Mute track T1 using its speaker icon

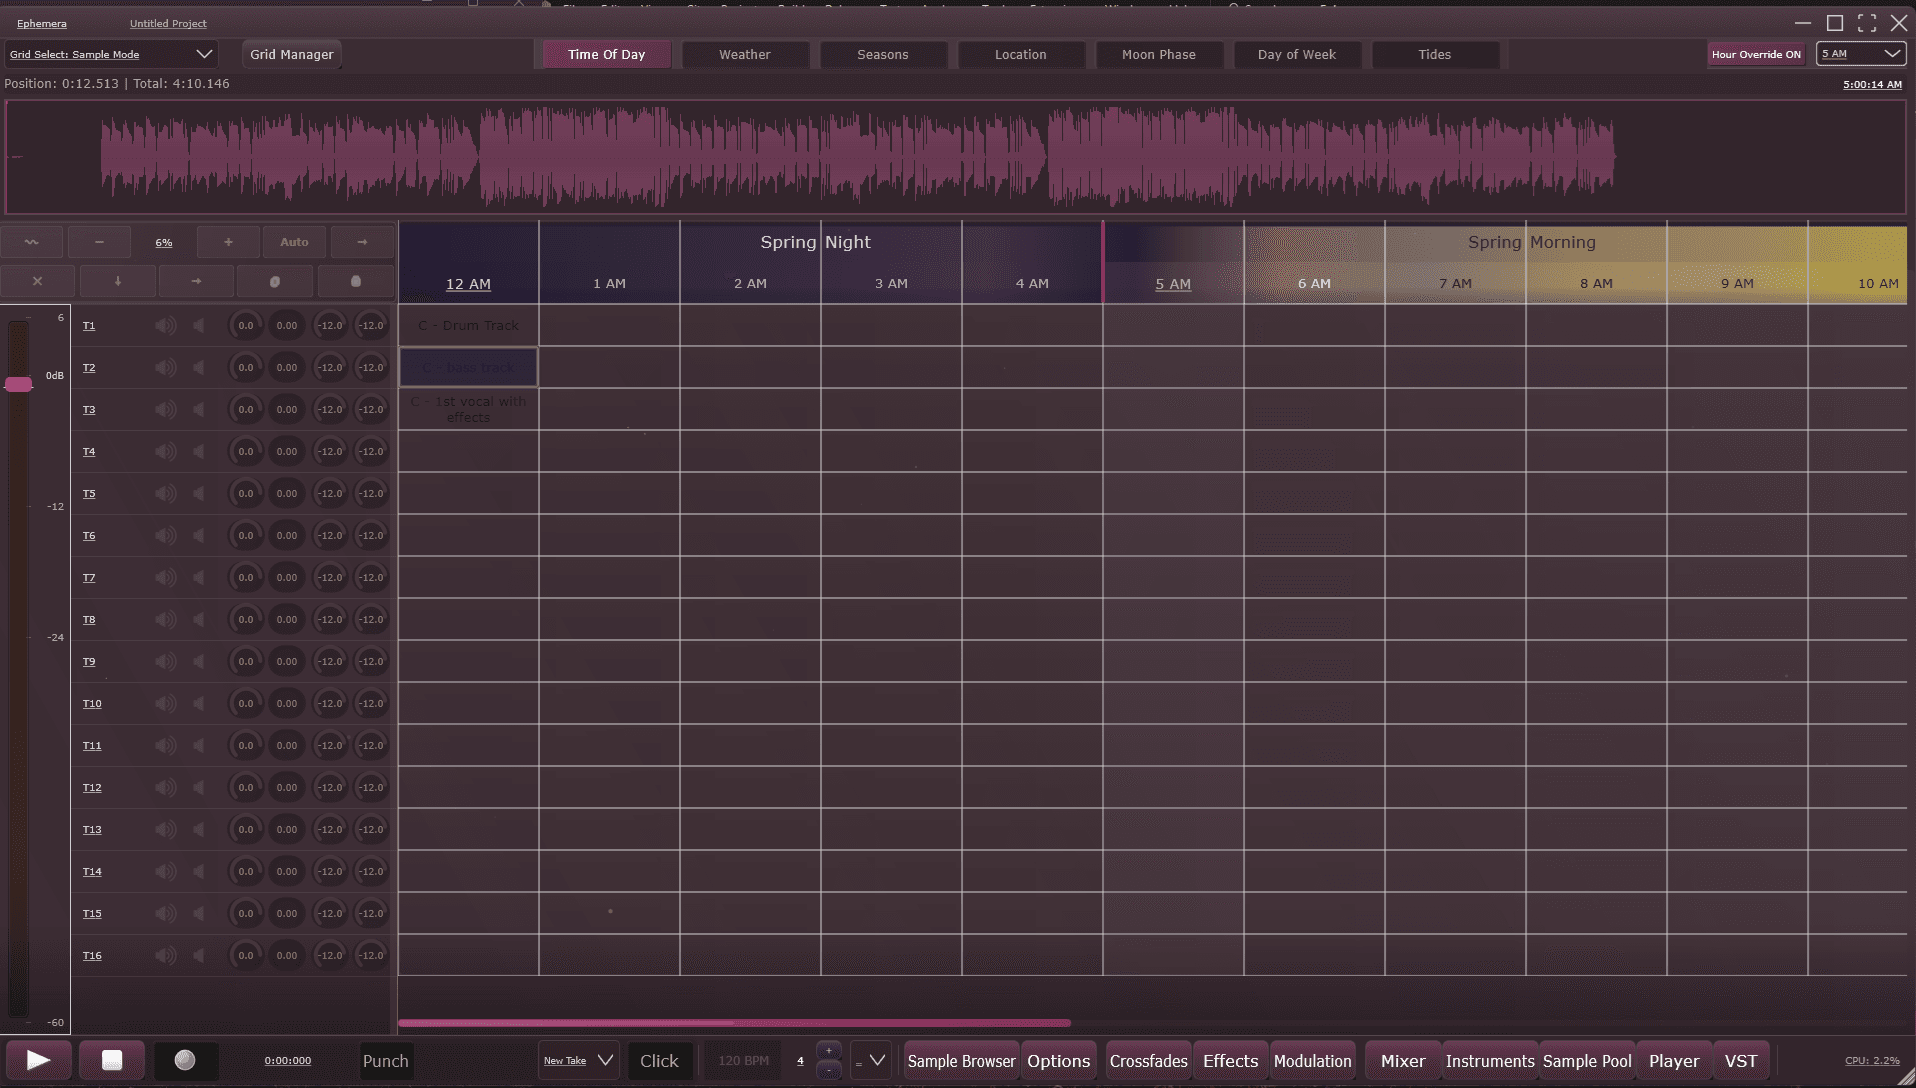click(x=165, y=326)
